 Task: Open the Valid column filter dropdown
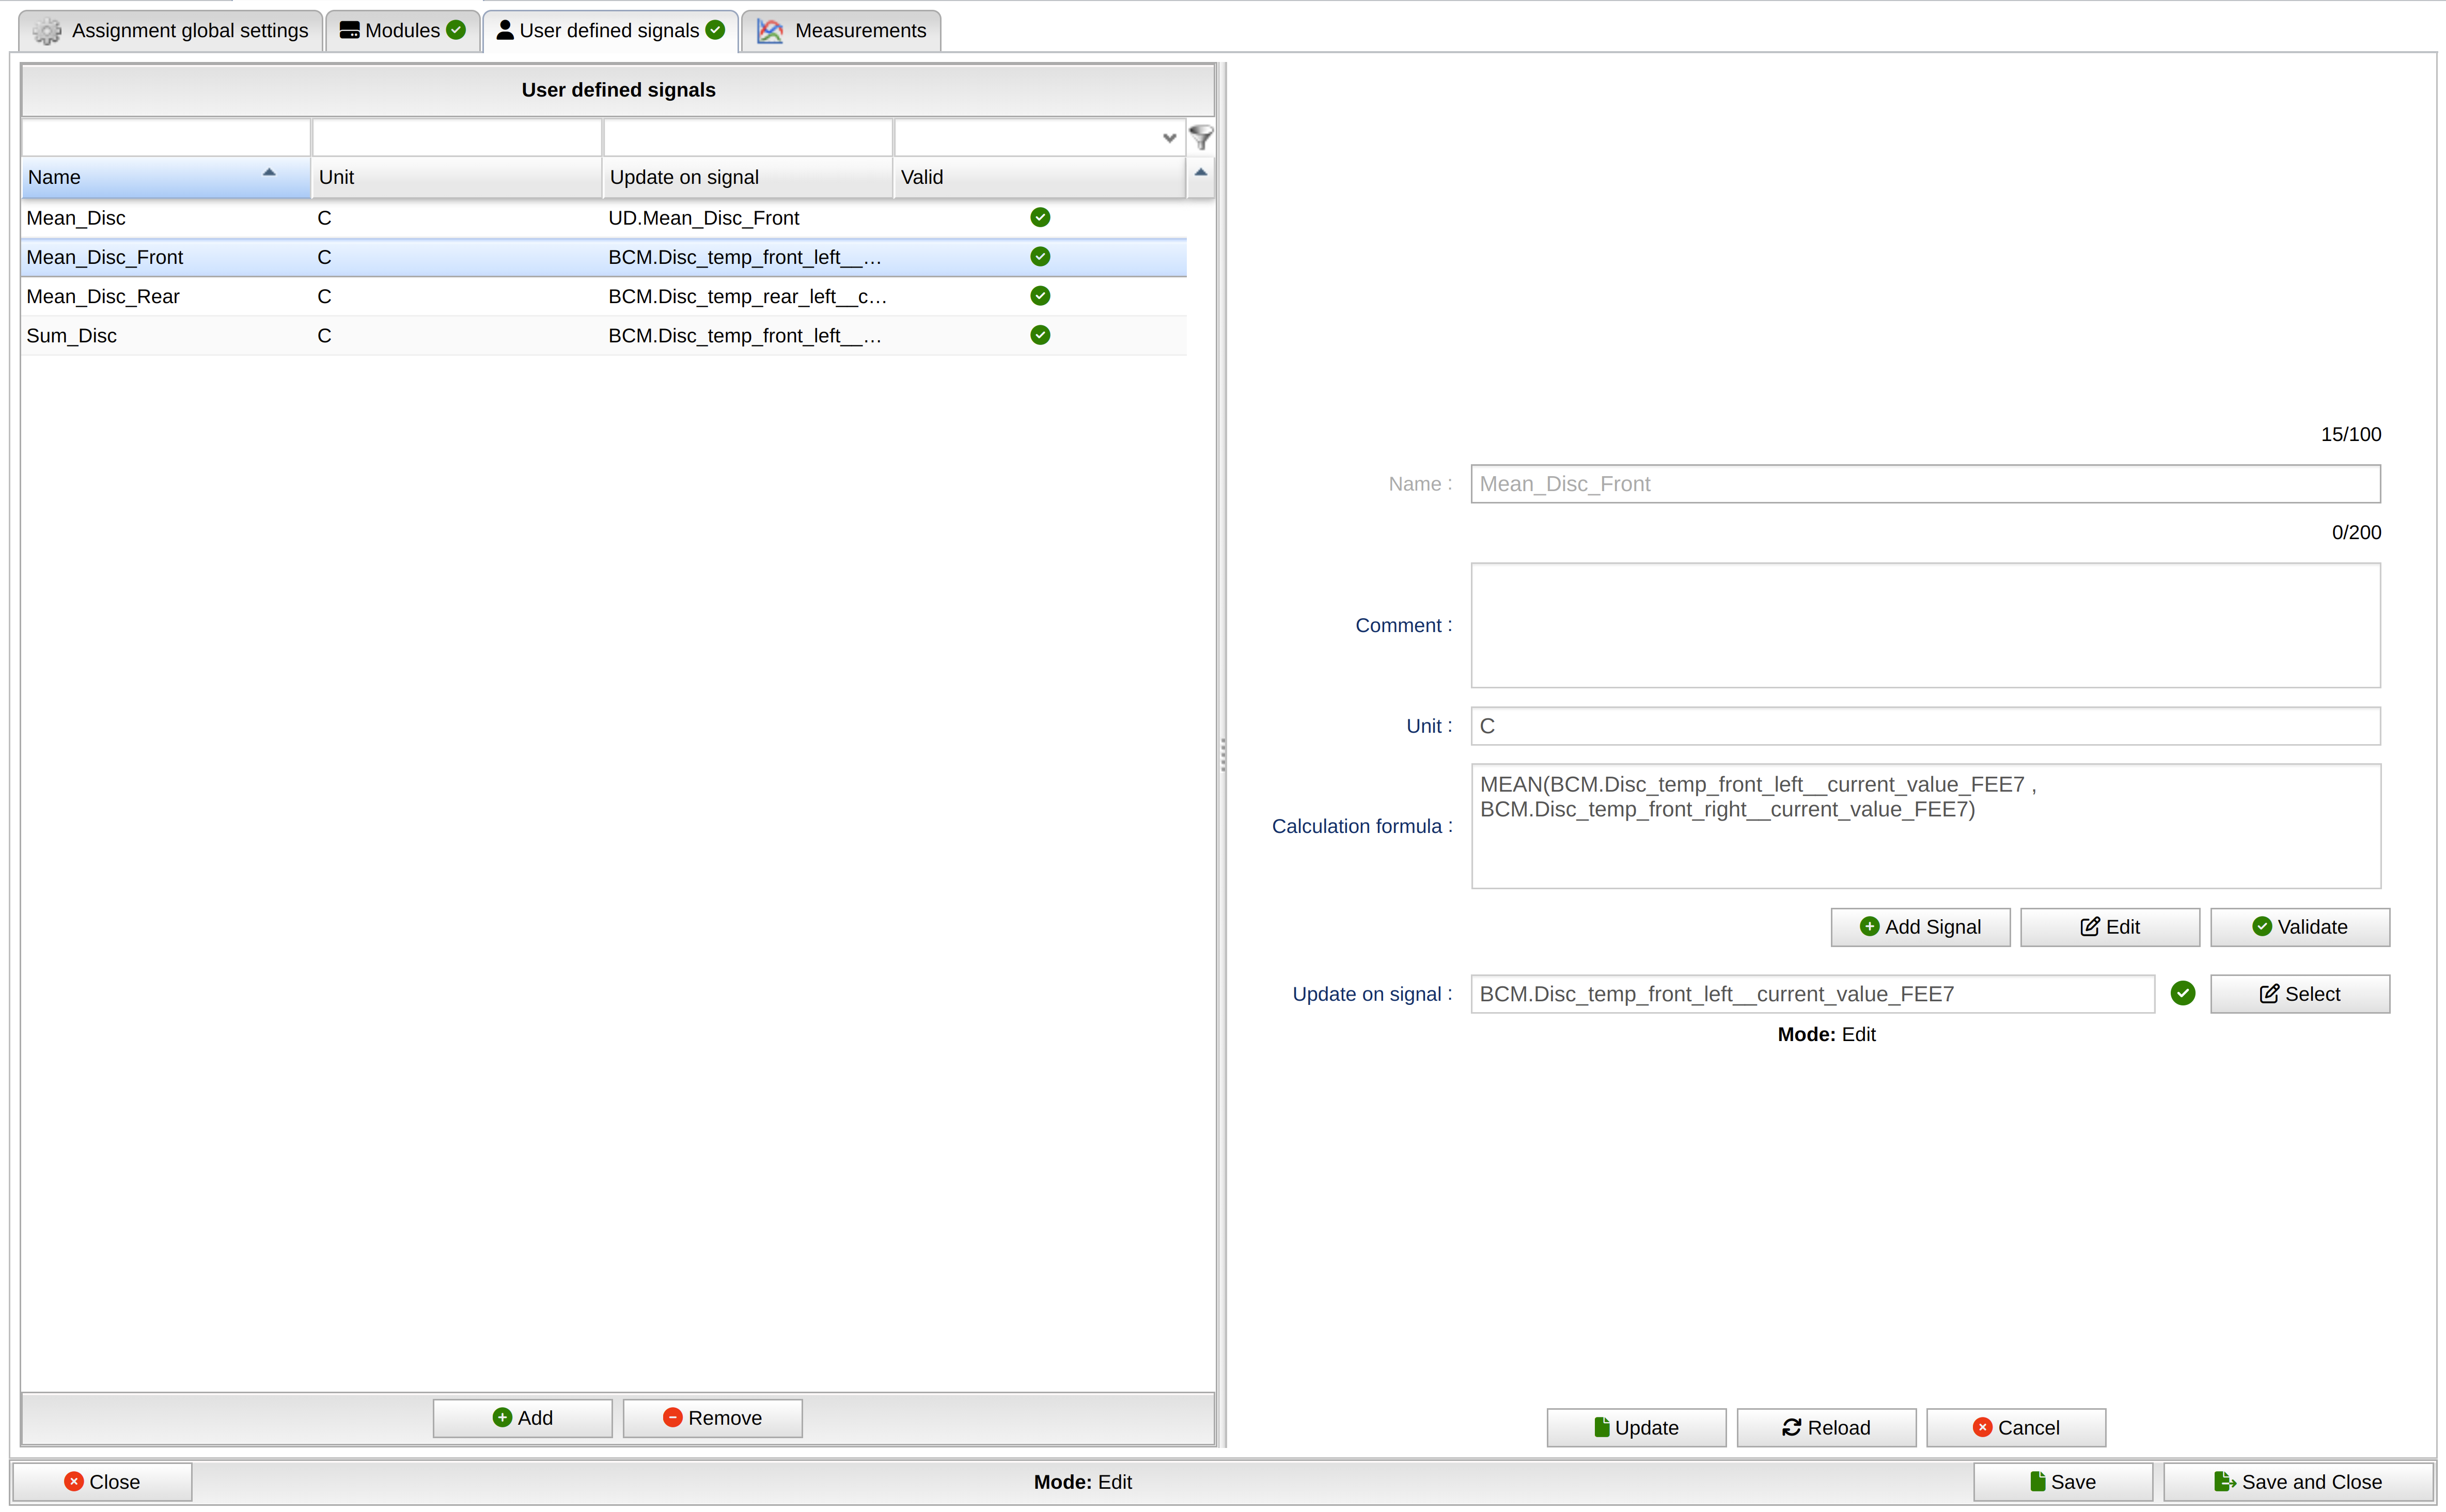tap(1168, 138)
